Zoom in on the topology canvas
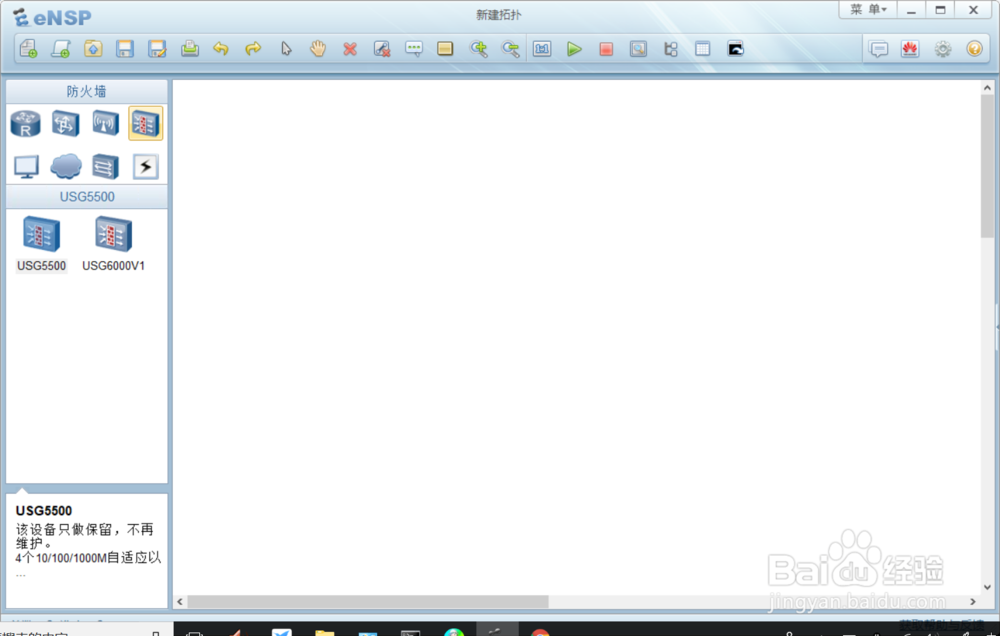 click(x=478, y=49)
